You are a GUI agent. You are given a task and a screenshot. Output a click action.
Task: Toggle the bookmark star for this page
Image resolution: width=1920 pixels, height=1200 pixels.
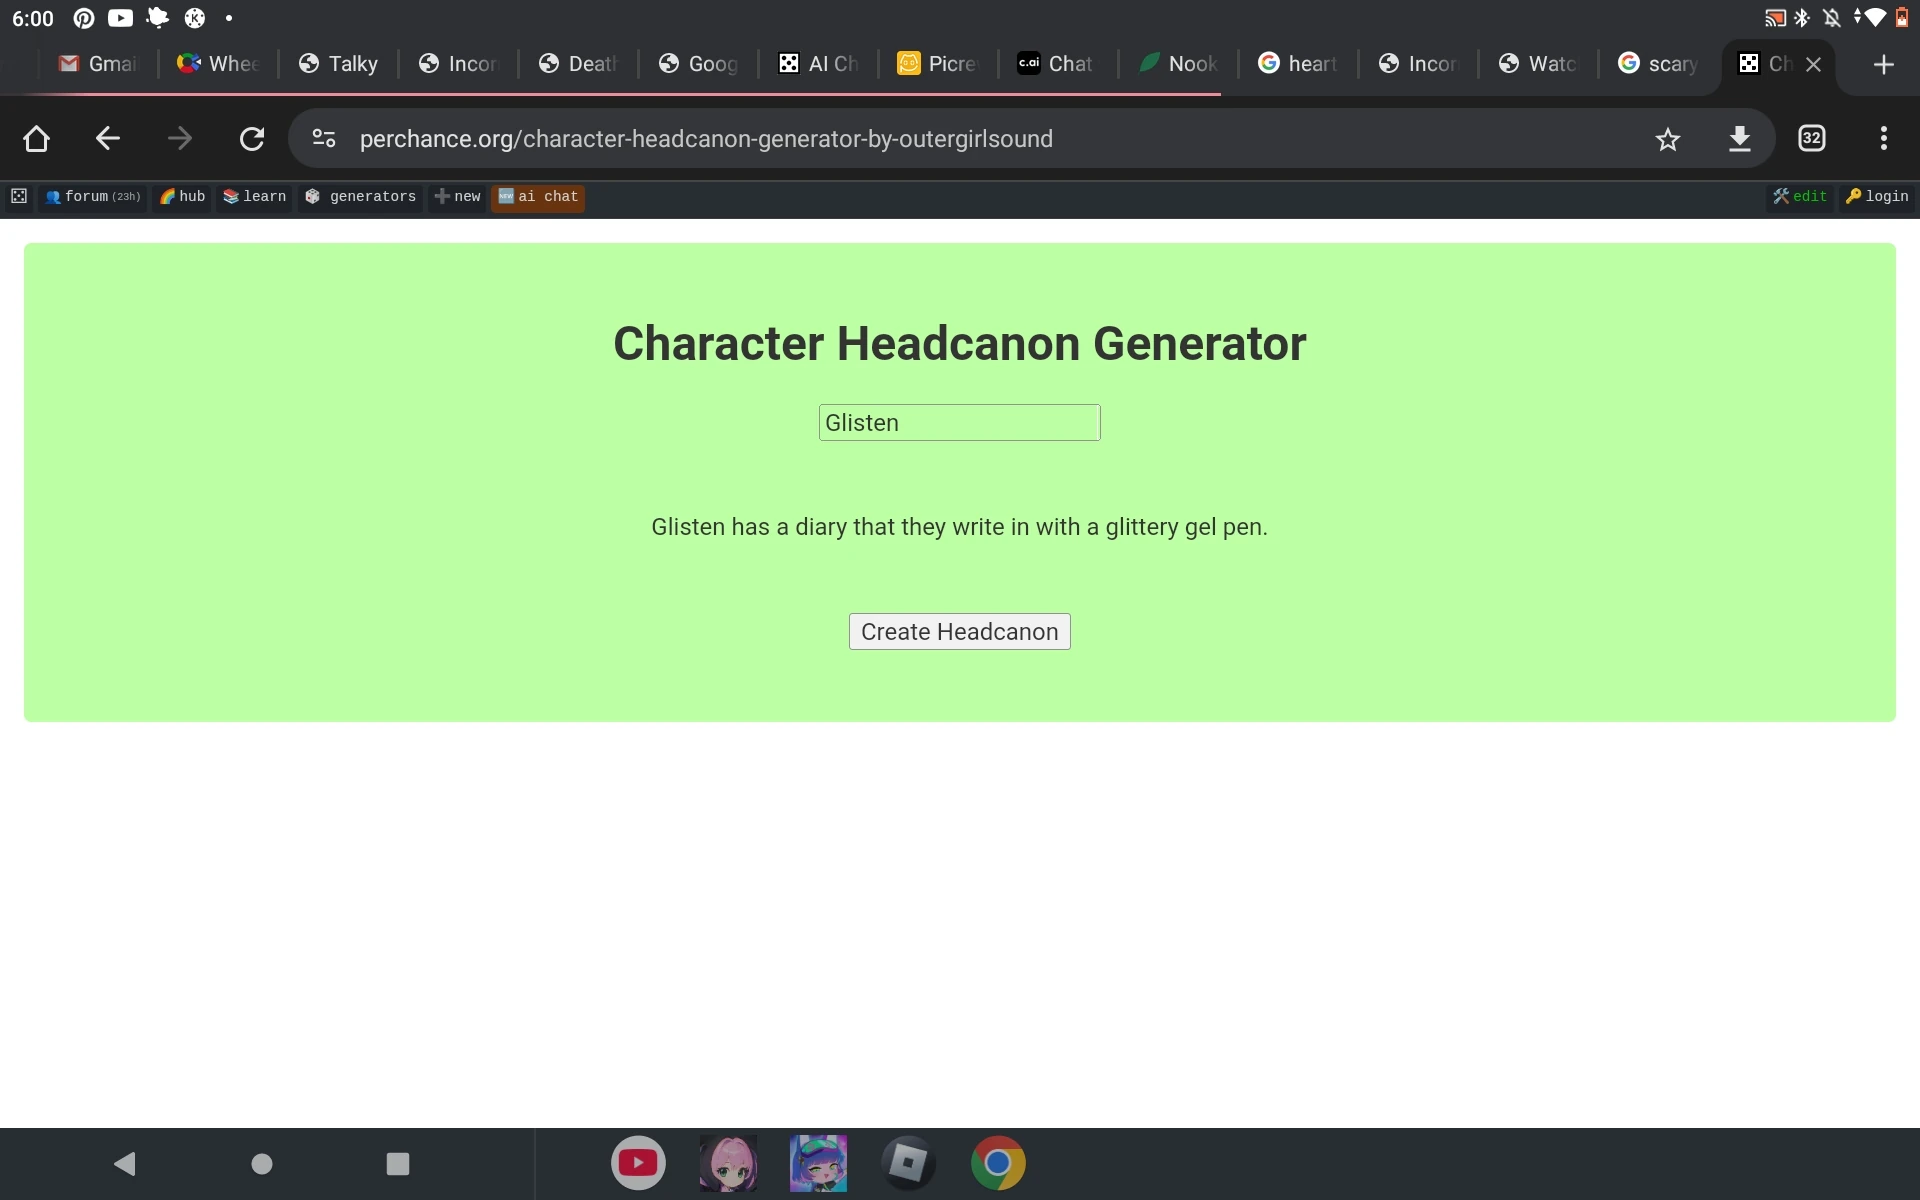click(1668, 139)
